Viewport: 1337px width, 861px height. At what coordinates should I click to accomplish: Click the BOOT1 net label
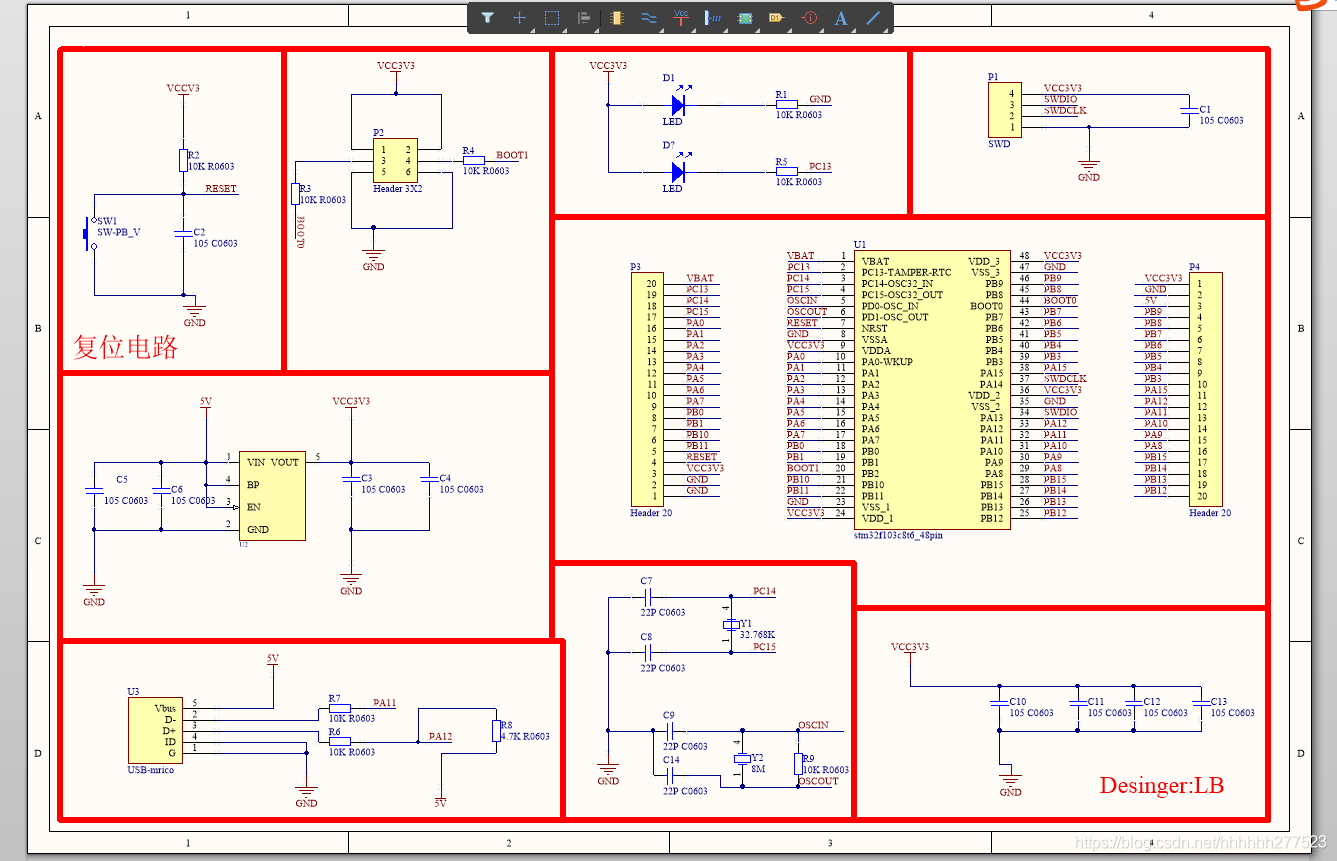(512, 155)
